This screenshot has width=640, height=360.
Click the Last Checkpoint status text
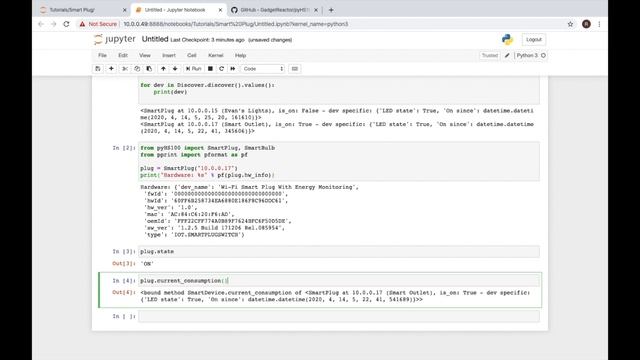click(x=207, y=40)
